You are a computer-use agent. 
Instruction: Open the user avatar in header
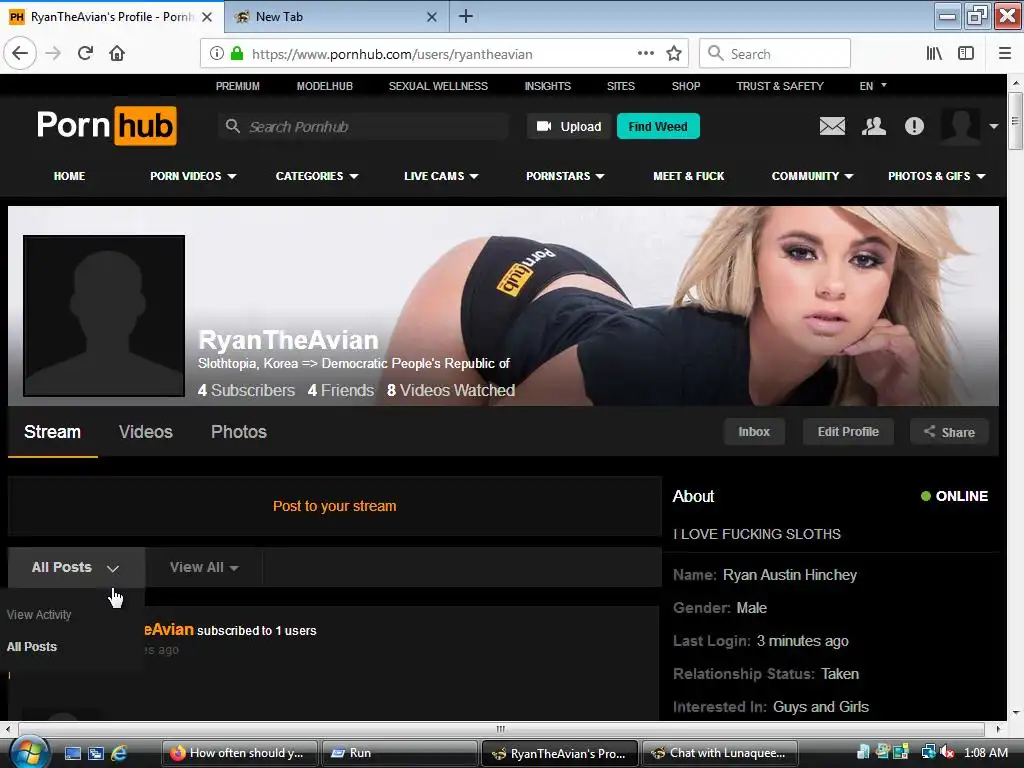(x=960, y=126)
